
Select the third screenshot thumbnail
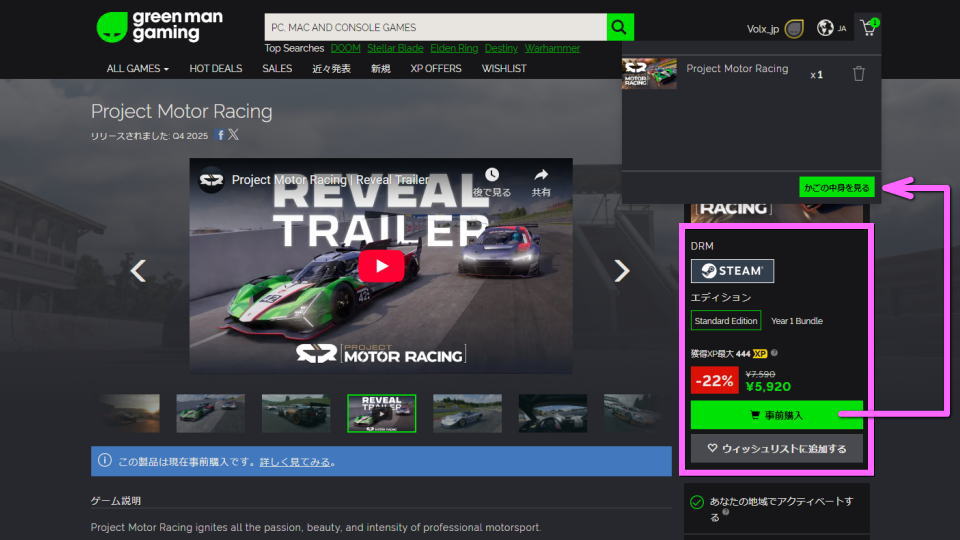(x=296, y=413)
